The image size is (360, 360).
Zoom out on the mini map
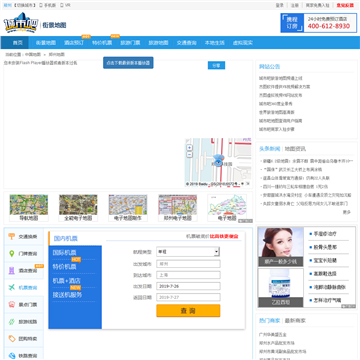pyautogui.click(x=190, y=154)
